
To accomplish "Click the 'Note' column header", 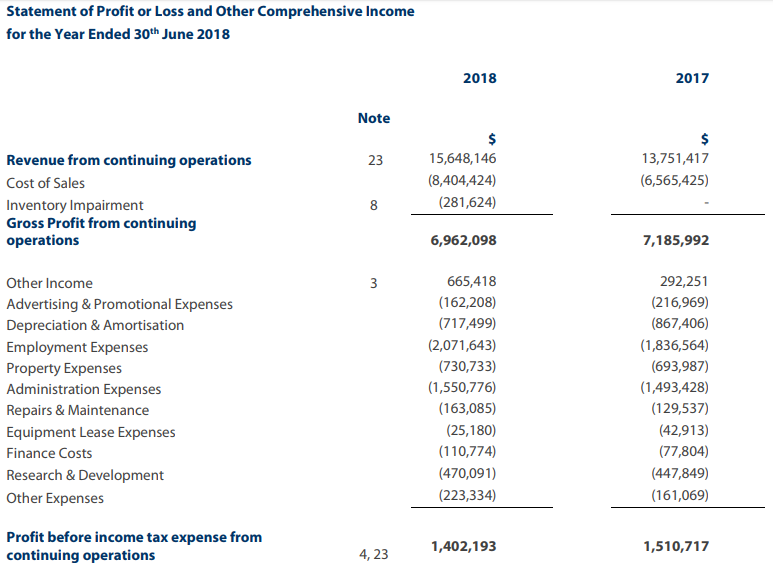I will pos(374,118).
